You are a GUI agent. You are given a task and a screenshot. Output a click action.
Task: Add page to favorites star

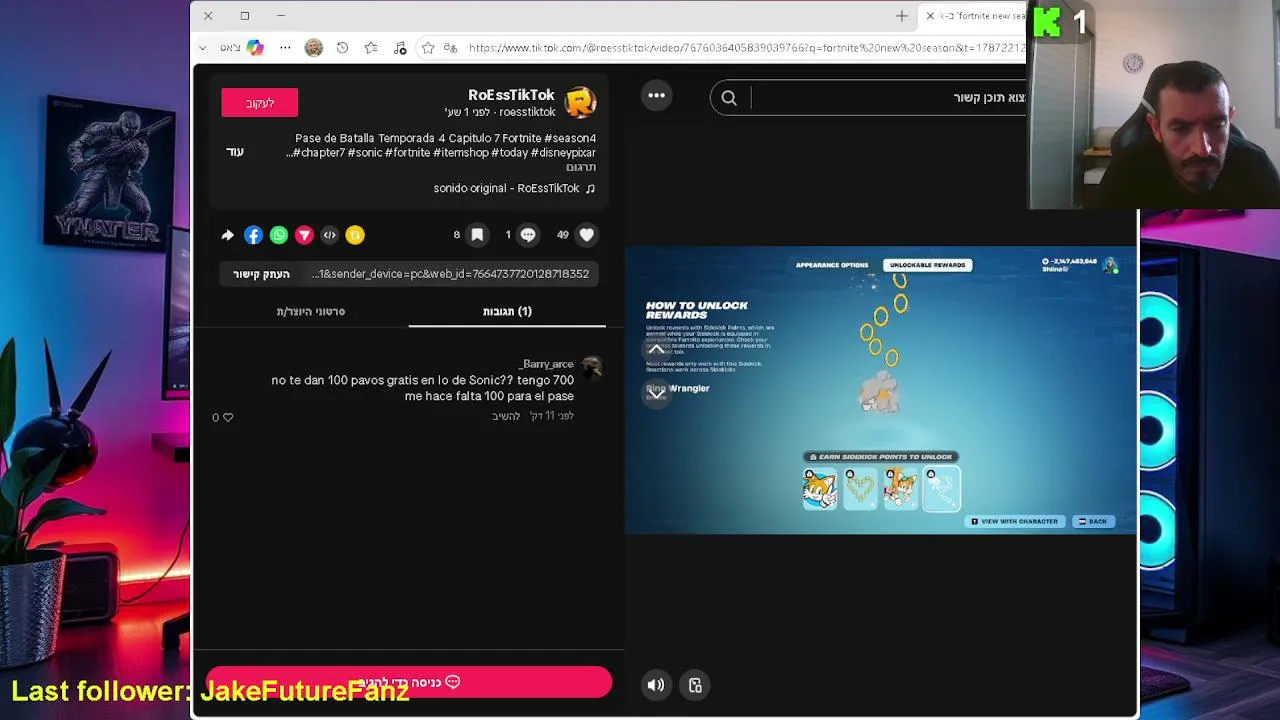[x=428, y=48]
